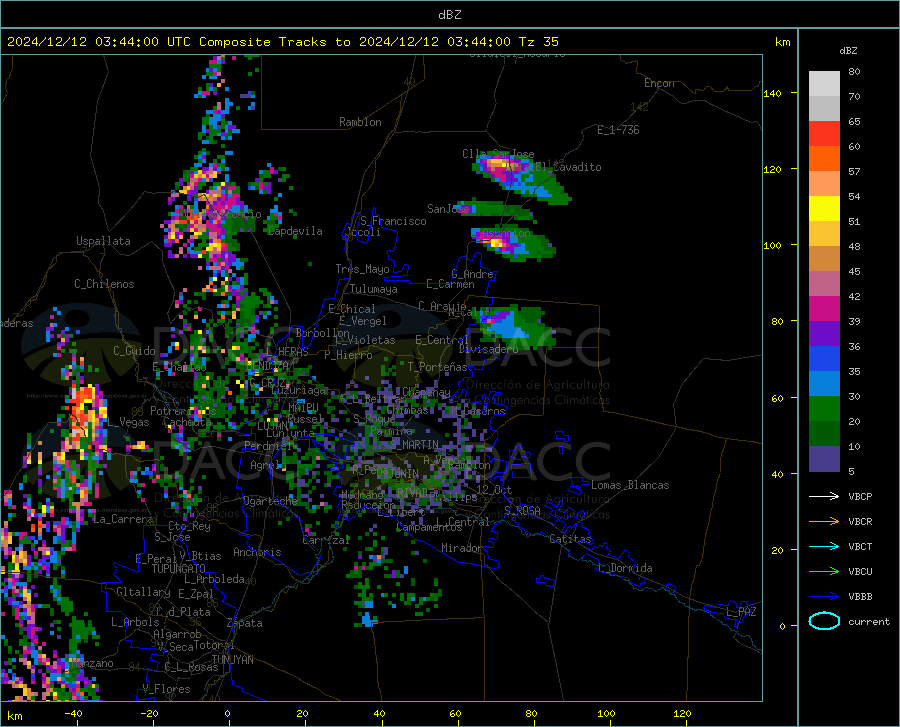The height and width of the screenshot is (727, 900).
Task: Click the Capdevila location label
Action: pos(296,231)
